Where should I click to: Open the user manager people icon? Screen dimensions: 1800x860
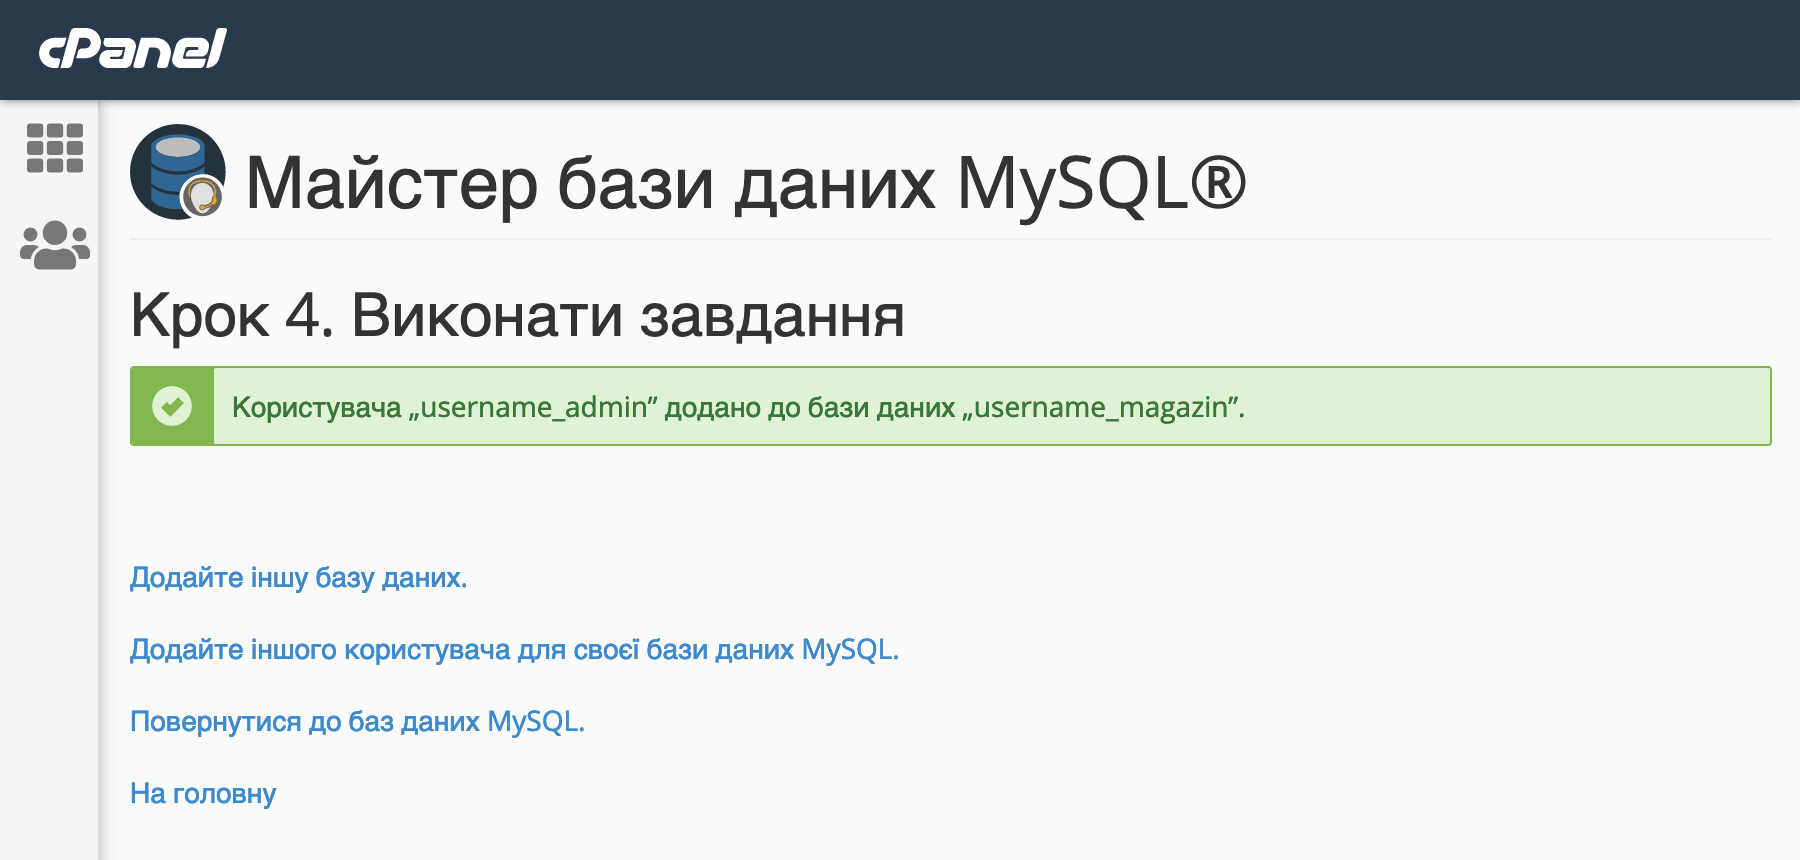pyautogui.click(x=55, y=245)
